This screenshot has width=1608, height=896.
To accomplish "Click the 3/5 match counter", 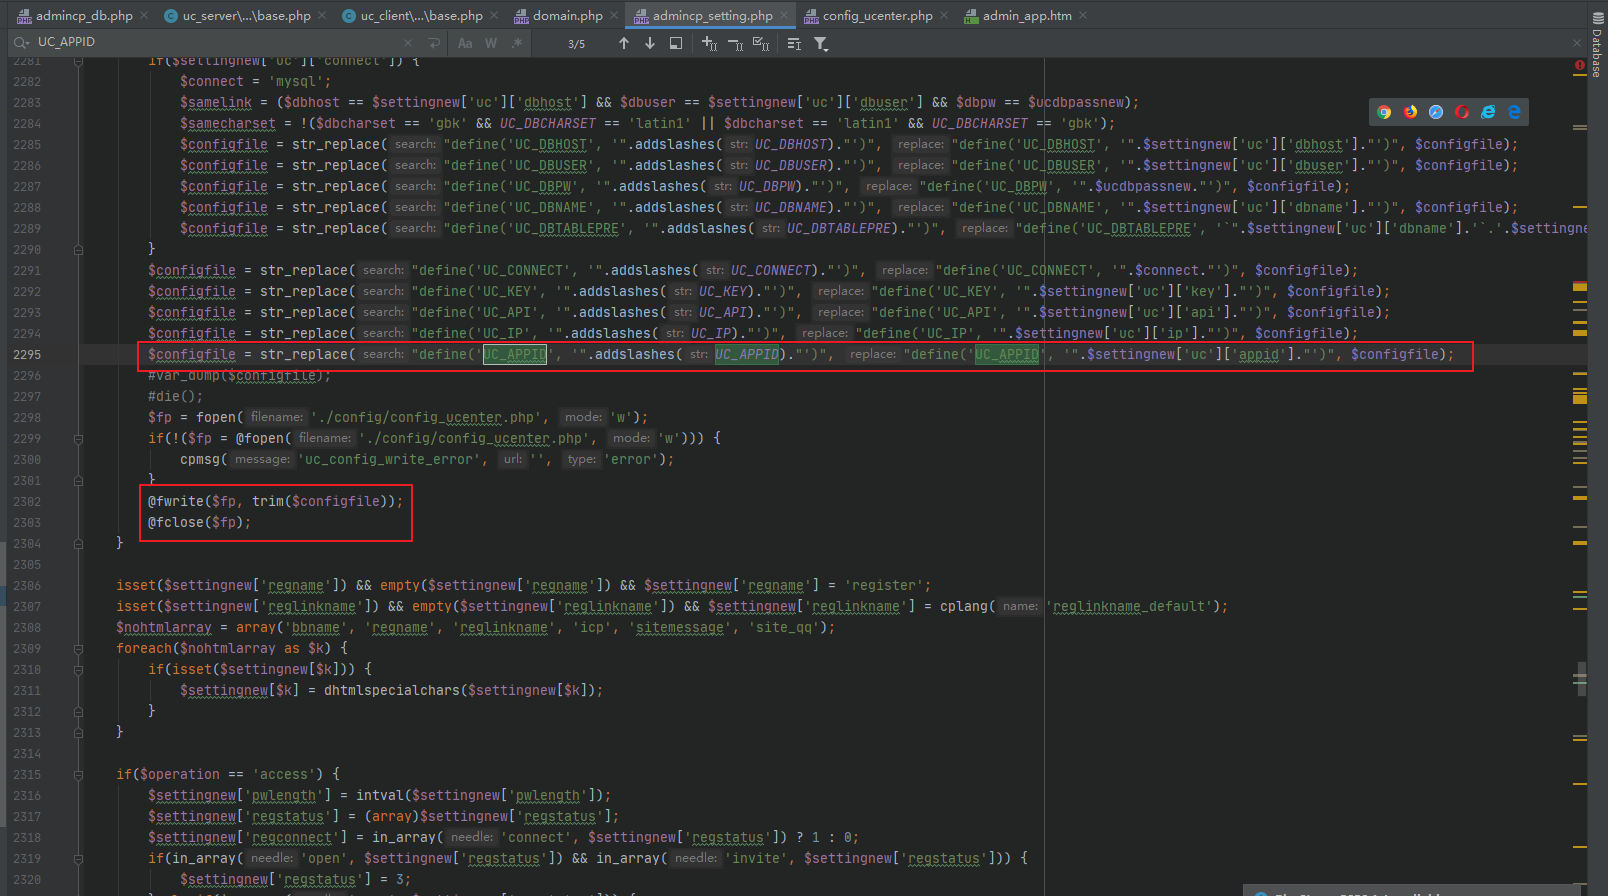I will [577, 44].
